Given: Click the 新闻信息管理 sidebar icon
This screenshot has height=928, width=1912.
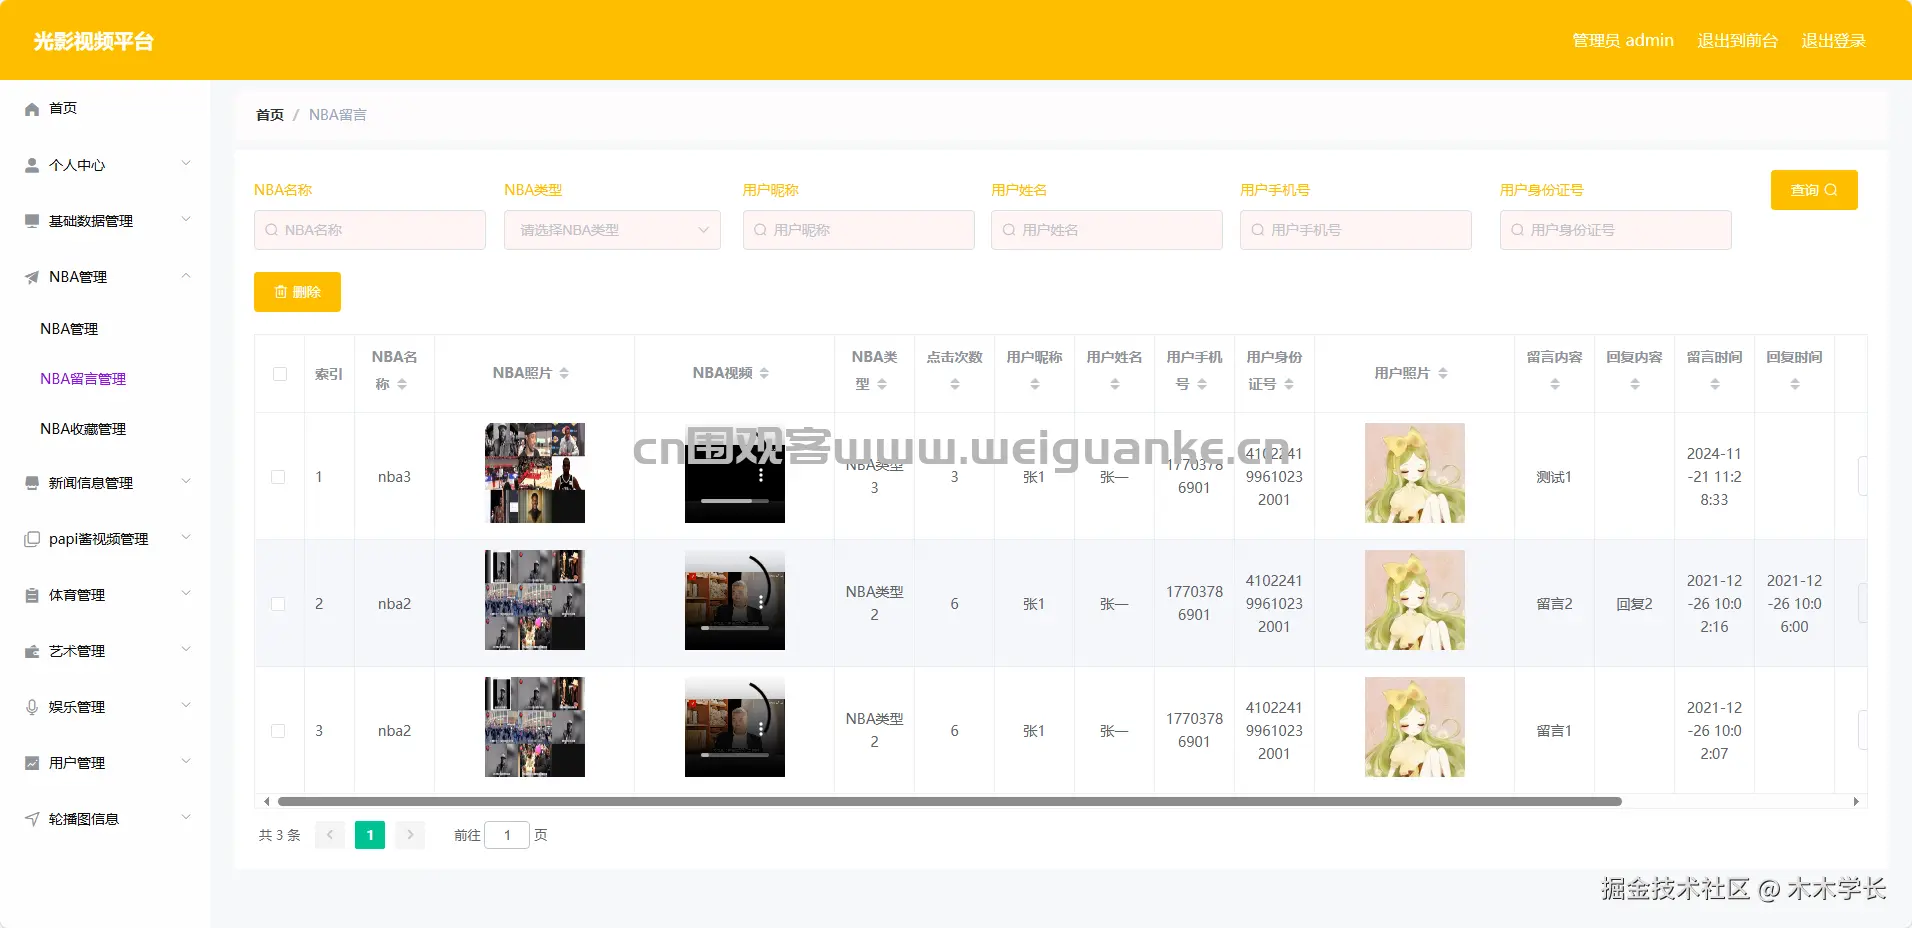Looking at the screenshot, I should 32,483.
